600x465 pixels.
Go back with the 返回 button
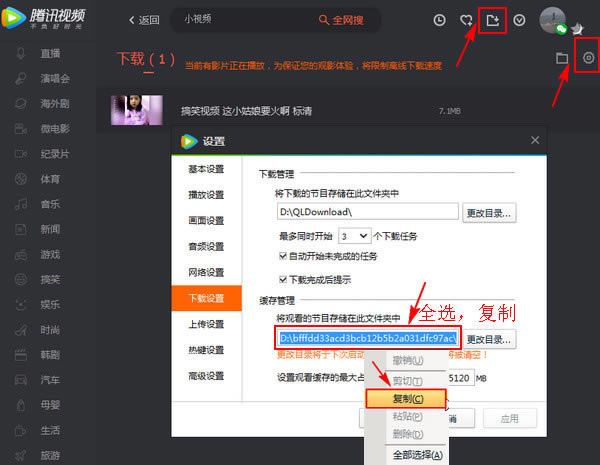pyautogui.click(x=144, y=20)
